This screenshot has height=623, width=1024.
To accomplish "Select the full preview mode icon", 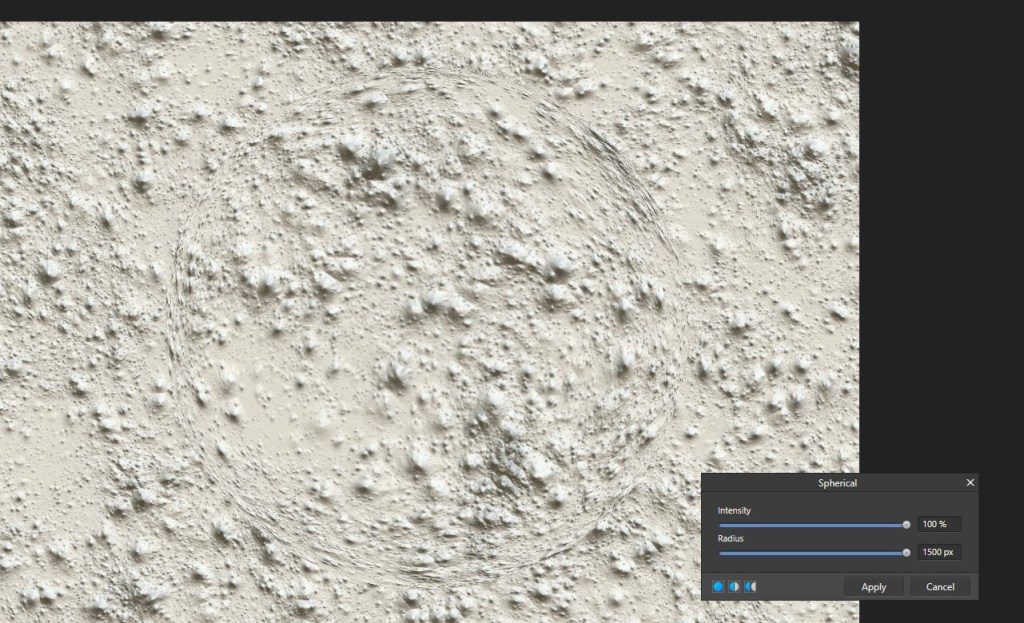I will coord(718,587).
